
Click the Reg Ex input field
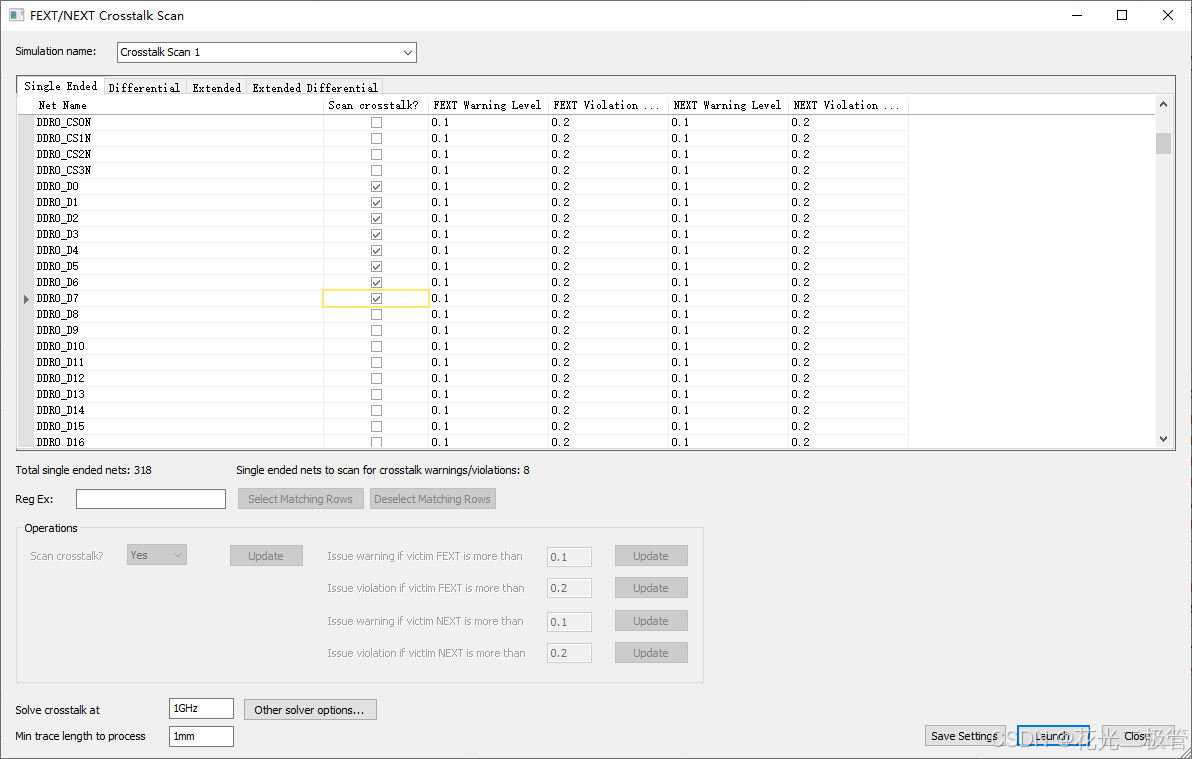pyautogui.click(x=150, y=498)
